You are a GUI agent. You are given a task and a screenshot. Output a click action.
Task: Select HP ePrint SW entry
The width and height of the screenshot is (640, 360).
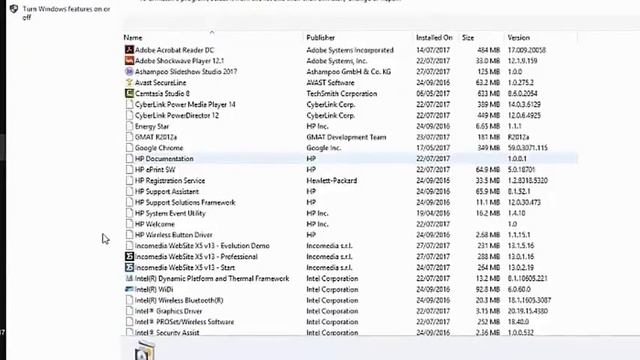[155, 170]
